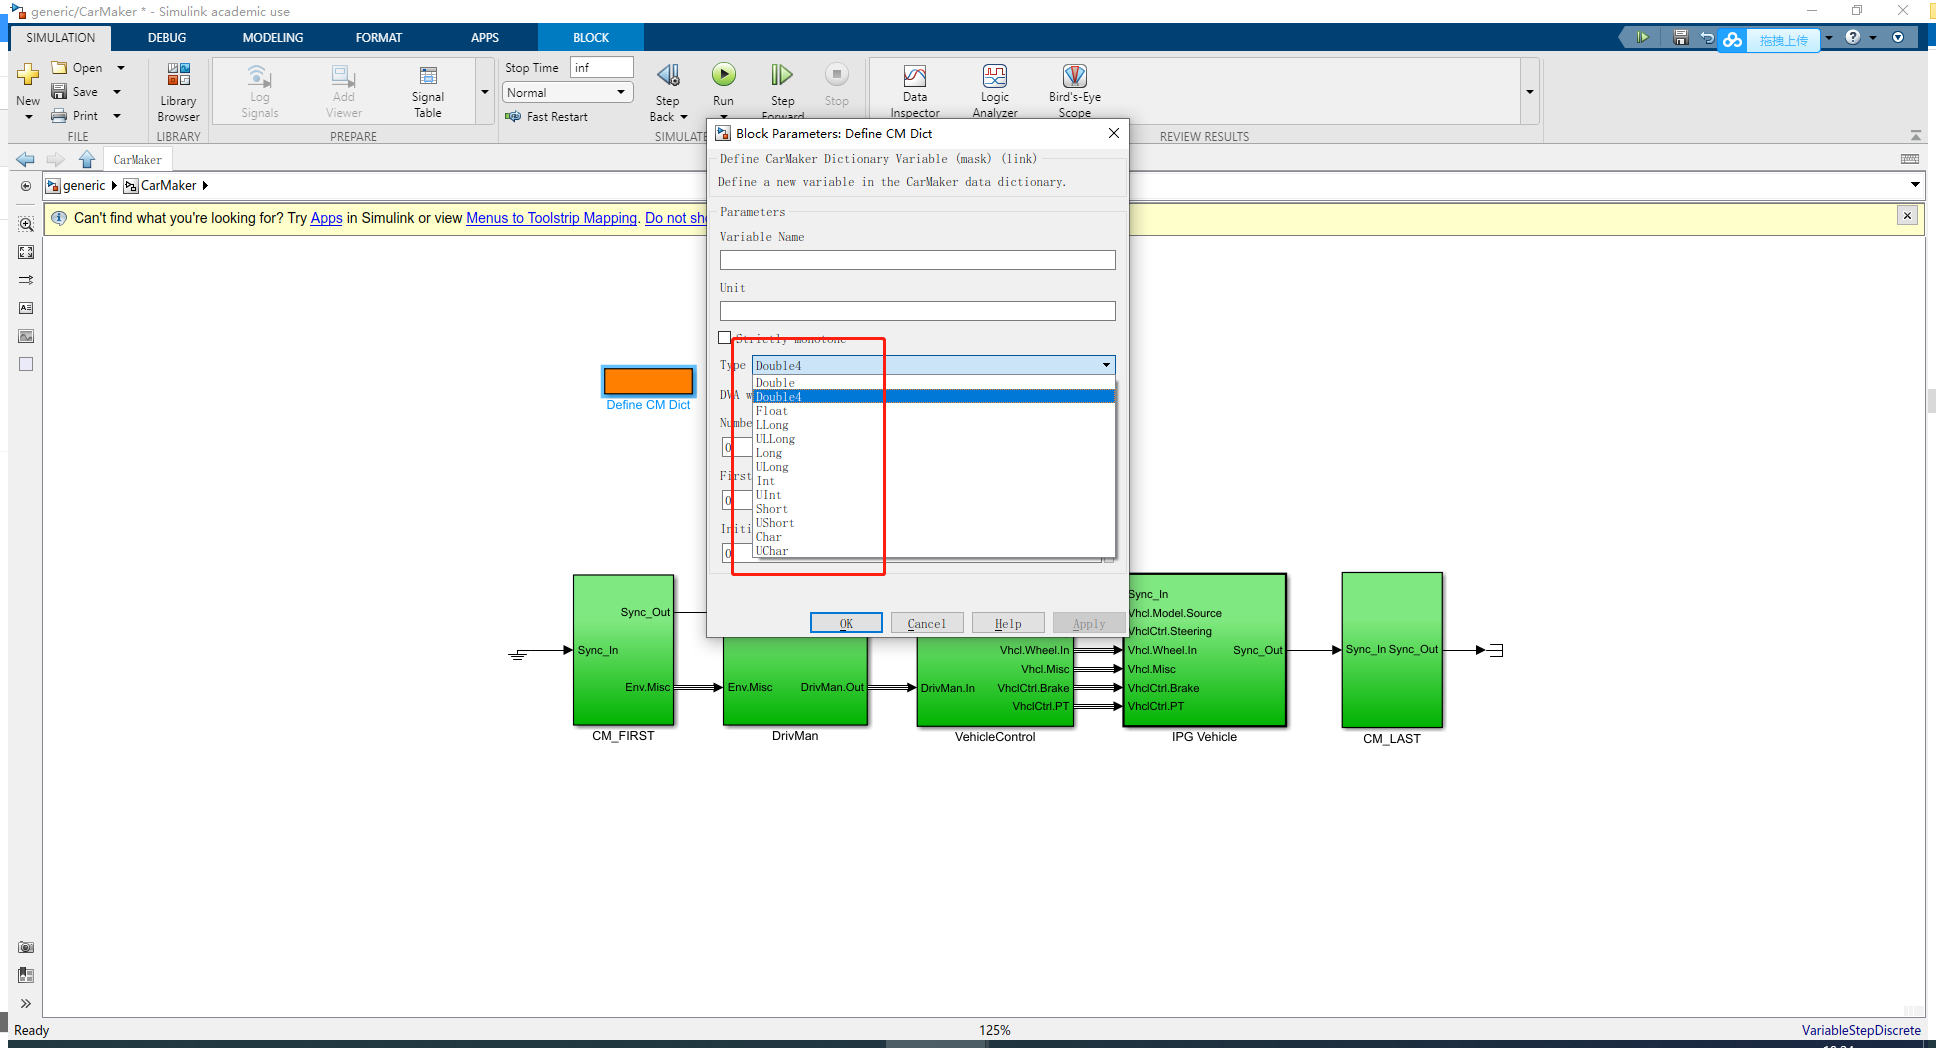Expand the Print dropdown arrow
This screenshot has width=1936, height=1048.
pyautogui.click(x=117, y=116)
